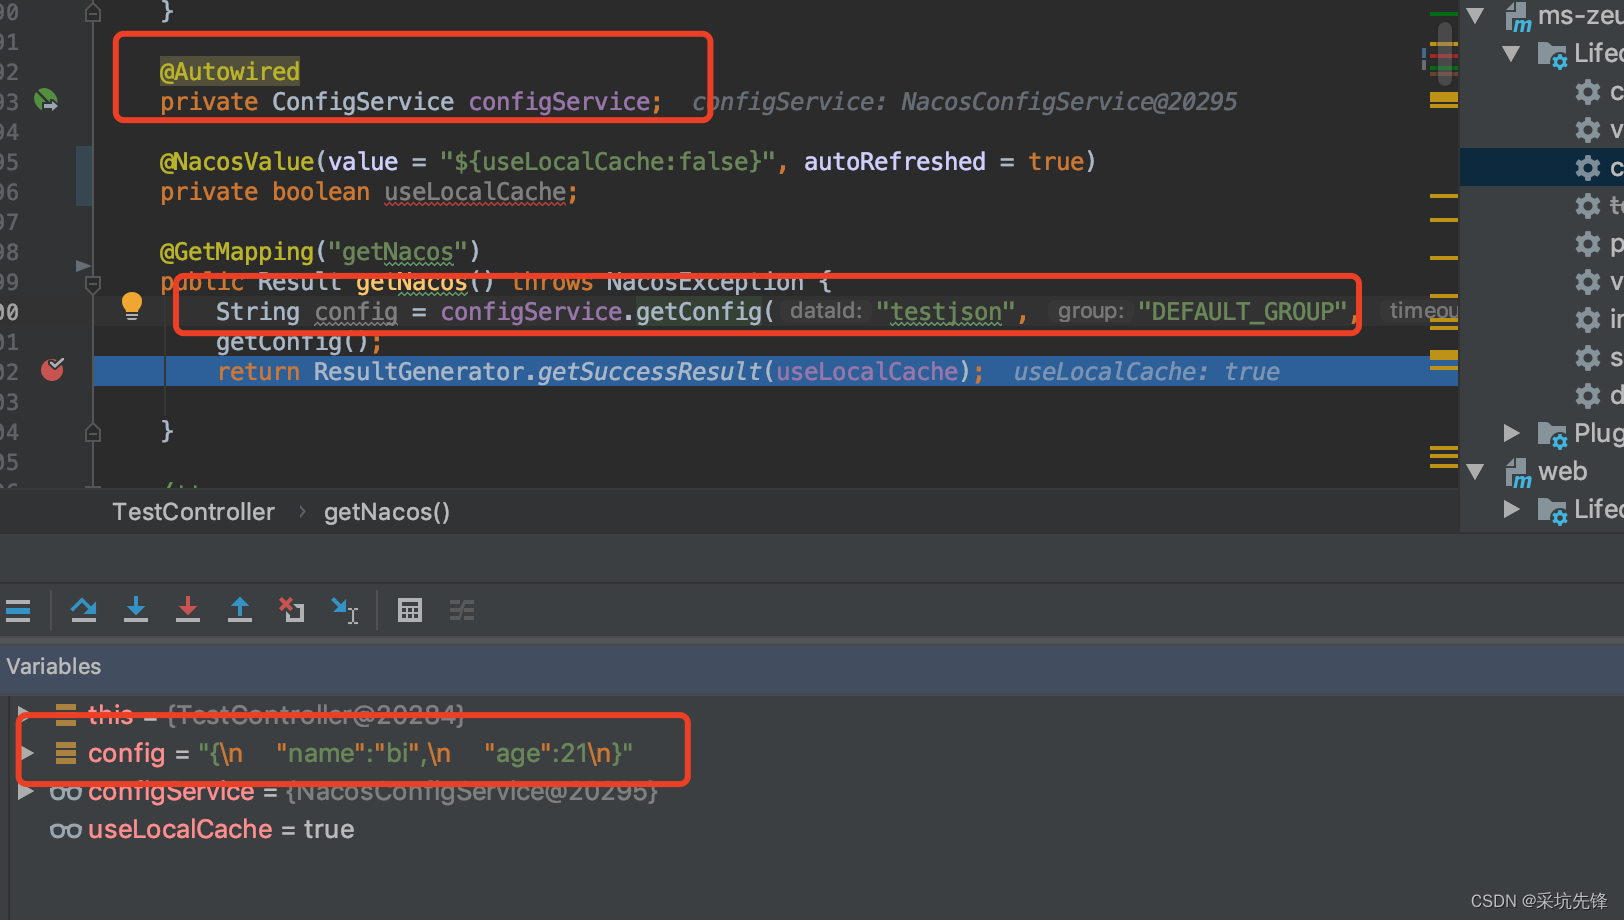
Task: Click the gear icon beside goal 'd'
Action: point(1588,396)
